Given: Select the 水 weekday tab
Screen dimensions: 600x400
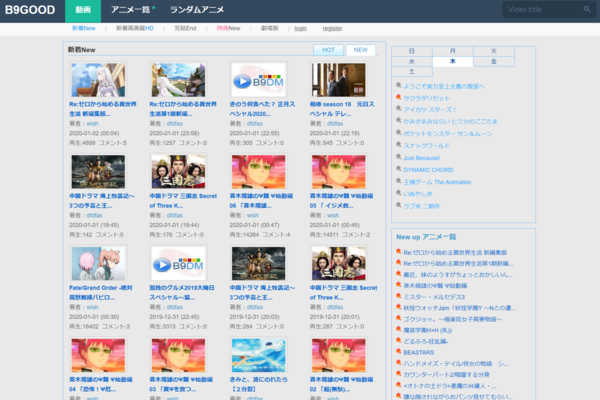Looking at the screenshot, I should click(x=412, y=61).
